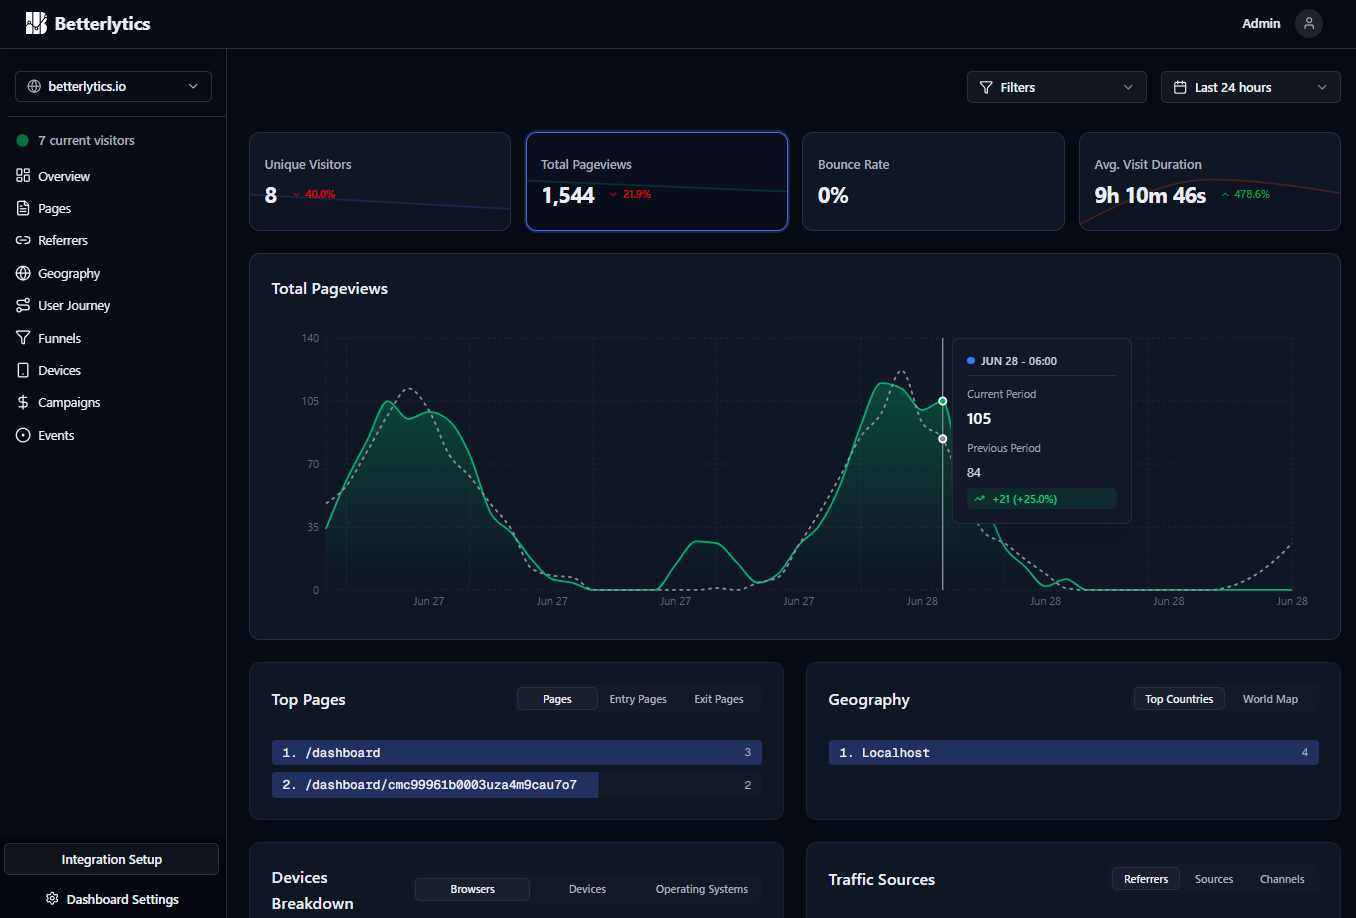Viewport: 1356px width, 918px height.
Task: Open the Geography globe icon
Action: [23, 273]
